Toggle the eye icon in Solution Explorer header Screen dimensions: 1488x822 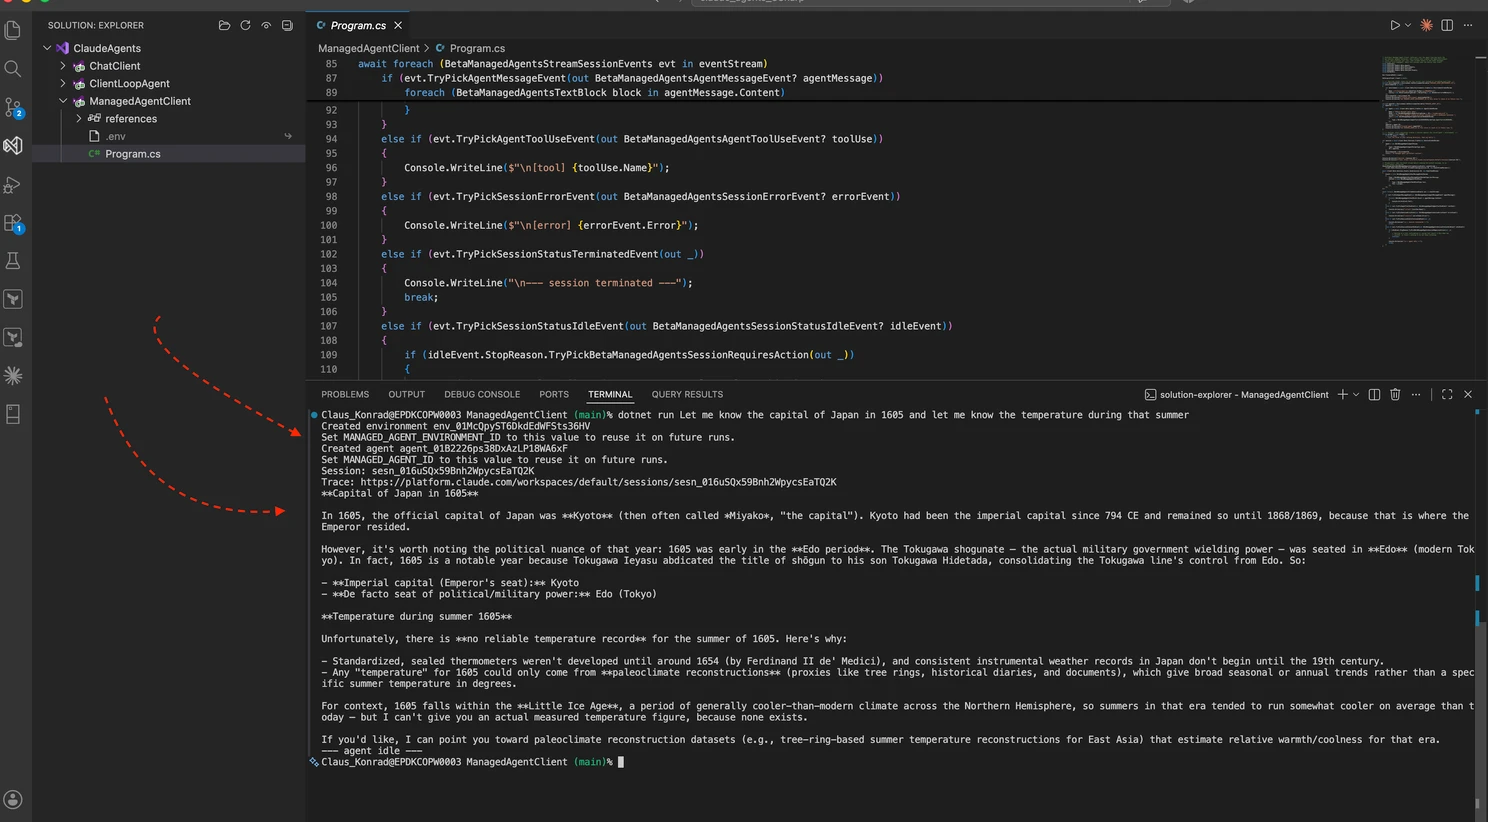point(266,25)
